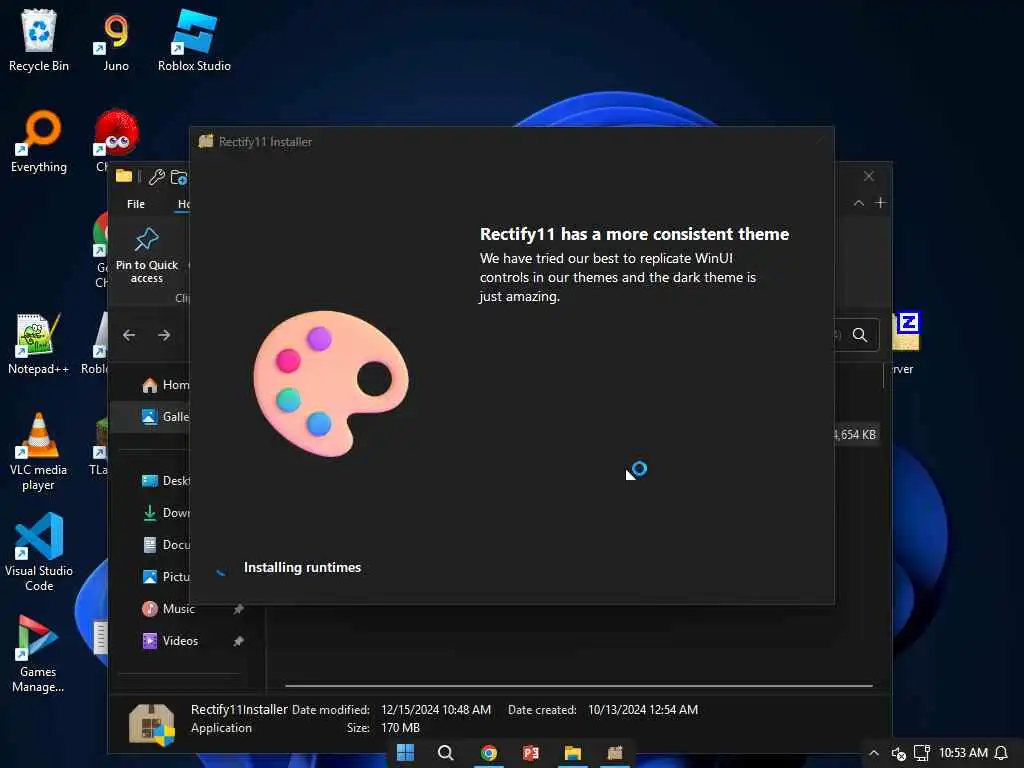Switch to File Explorer on taskbar

tap(573, 752)
